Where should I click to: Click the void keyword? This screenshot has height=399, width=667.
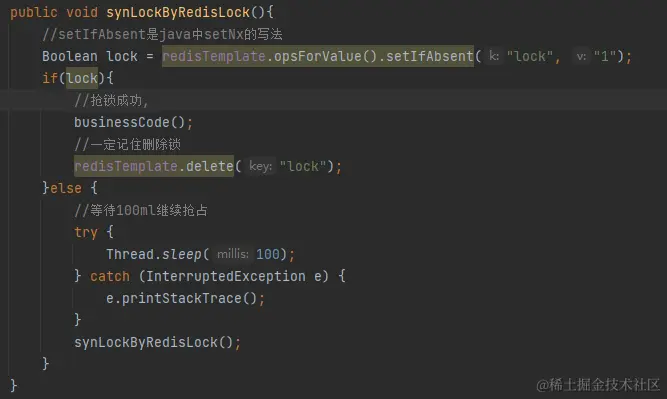coord(82,12)
